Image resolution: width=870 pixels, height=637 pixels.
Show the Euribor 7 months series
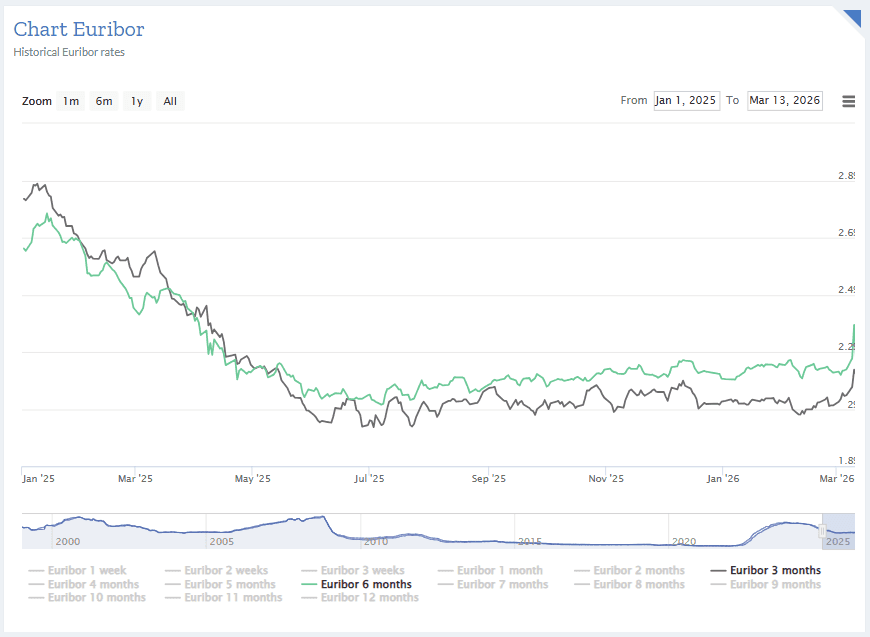pyautogui.click(x=502, y=584)
